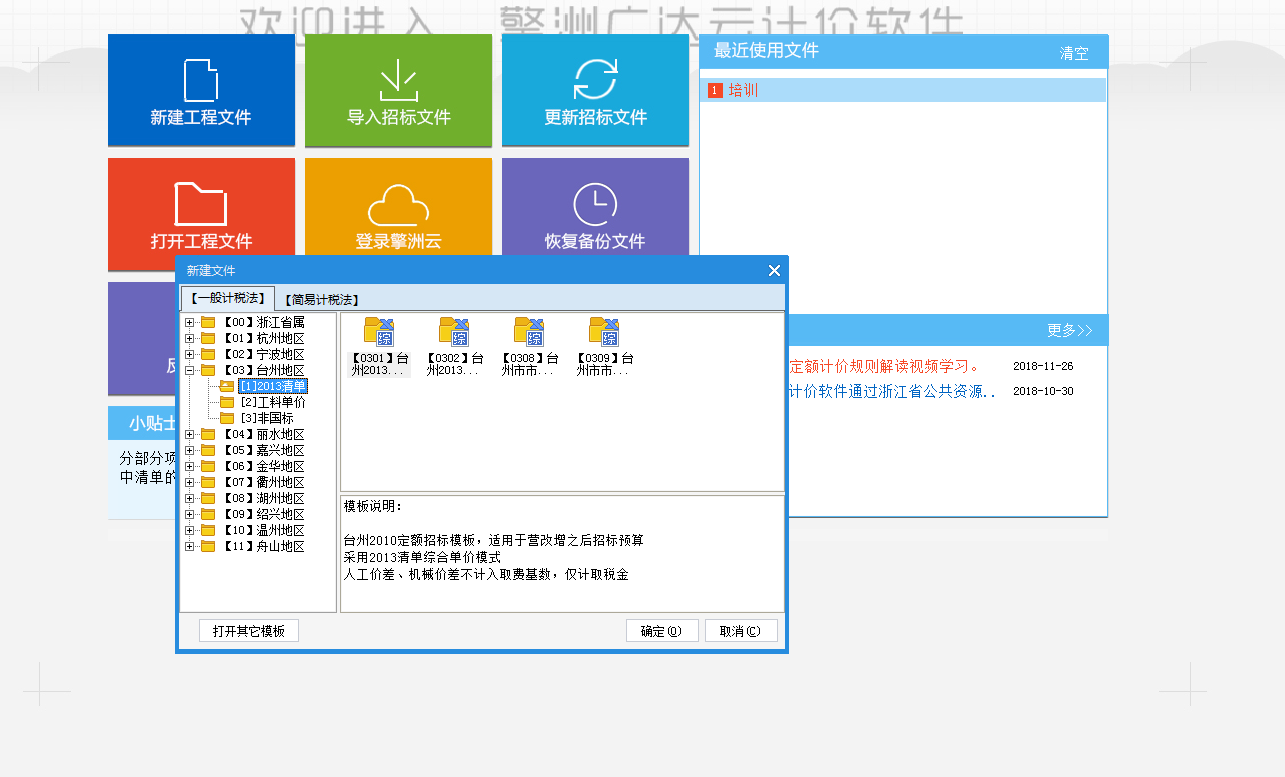Expand the 【10】温州地区 tree node
Image resolution: width=1285 pixels, height=777 pixels.
coord(189,531)
